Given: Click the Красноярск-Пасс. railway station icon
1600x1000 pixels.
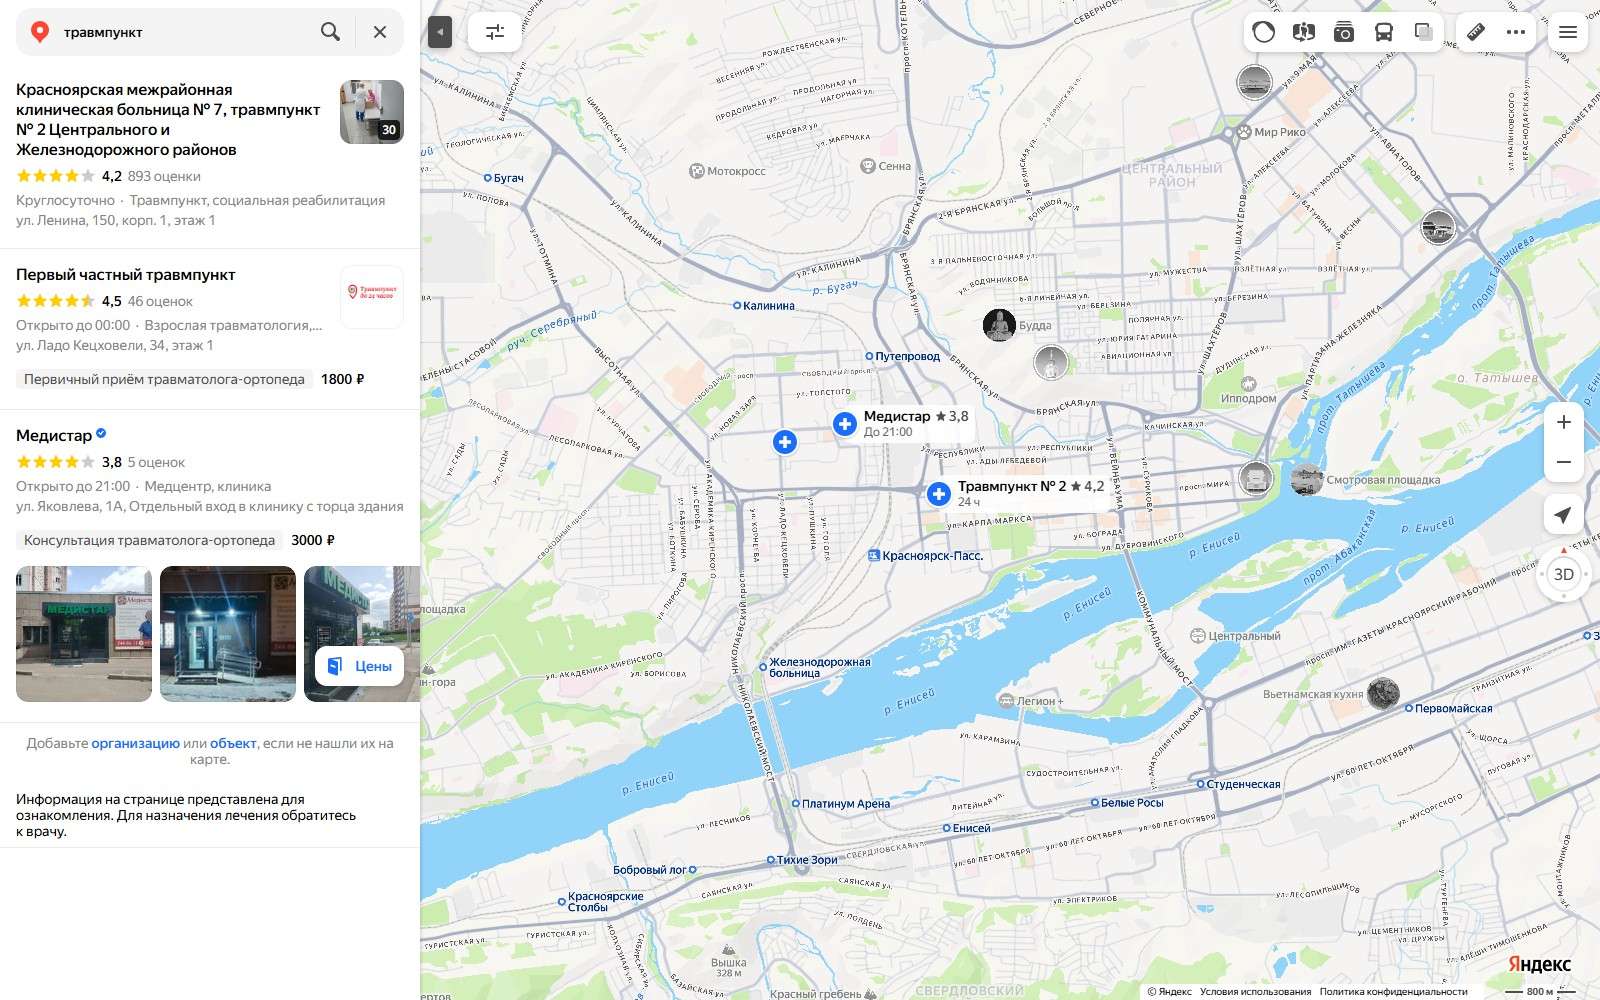Looking at the screenshot, I should coord(873,556).
